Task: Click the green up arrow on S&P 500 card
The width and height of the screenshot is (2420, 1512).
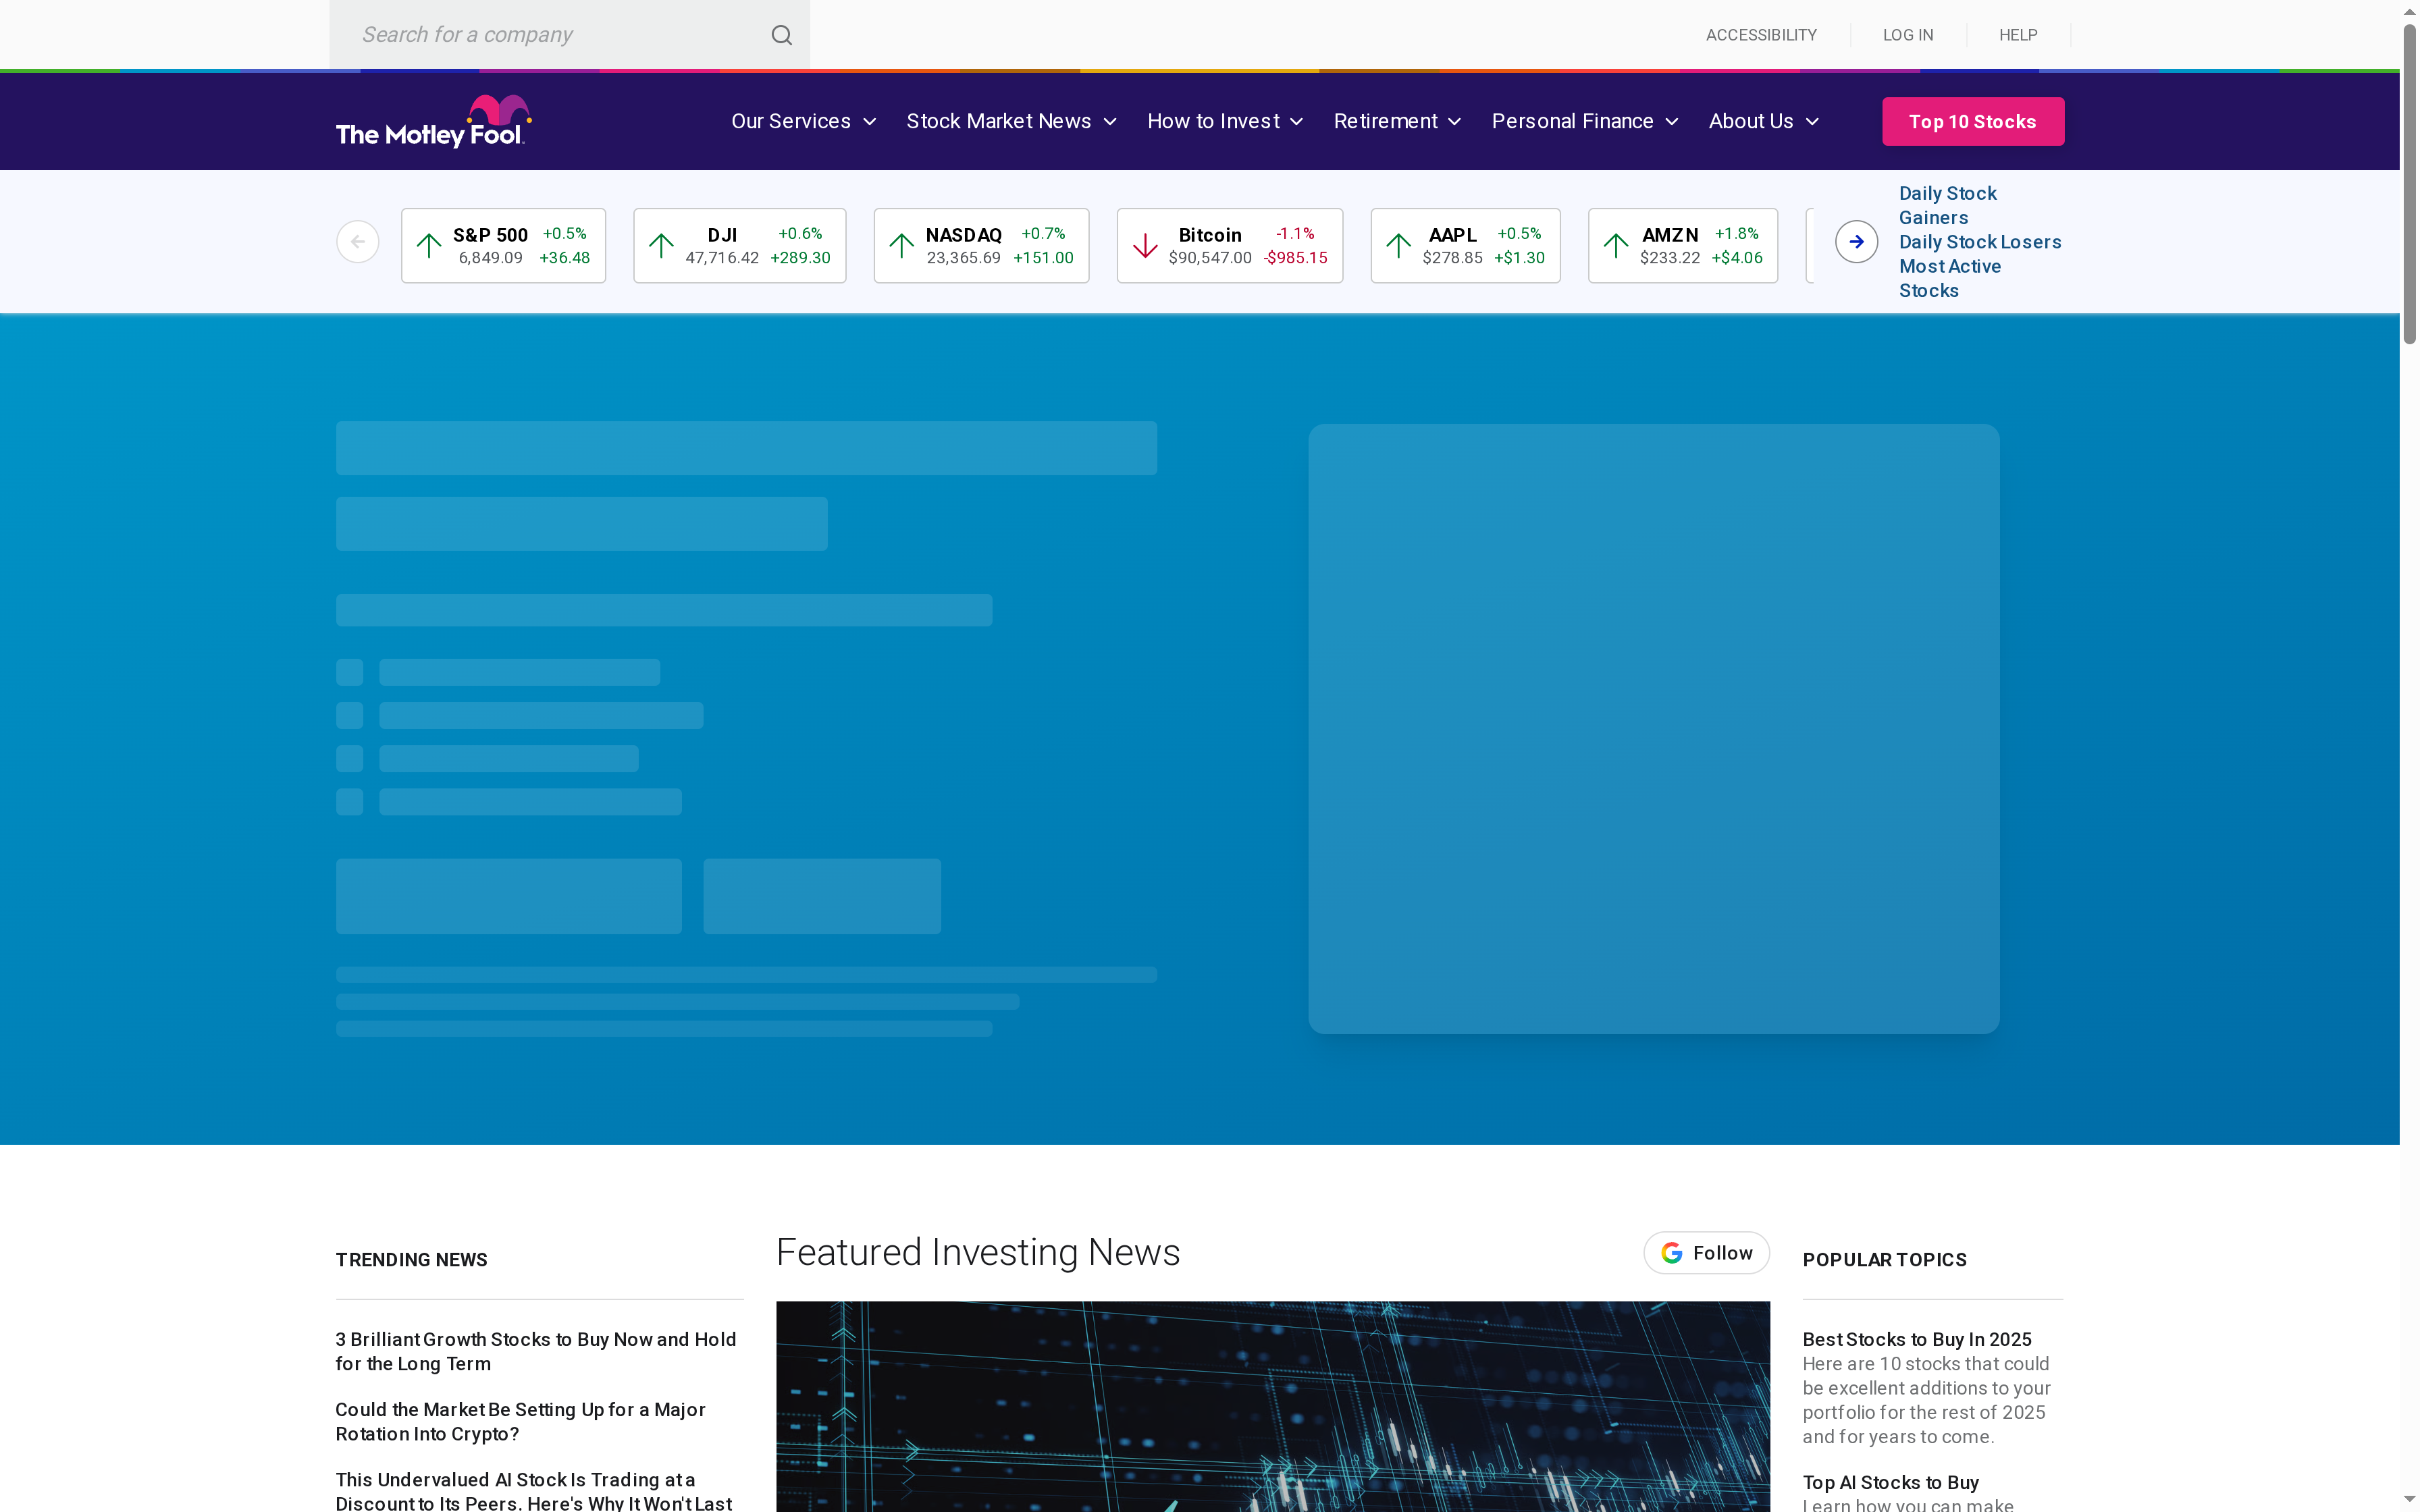Action: [x=429, y=245]
